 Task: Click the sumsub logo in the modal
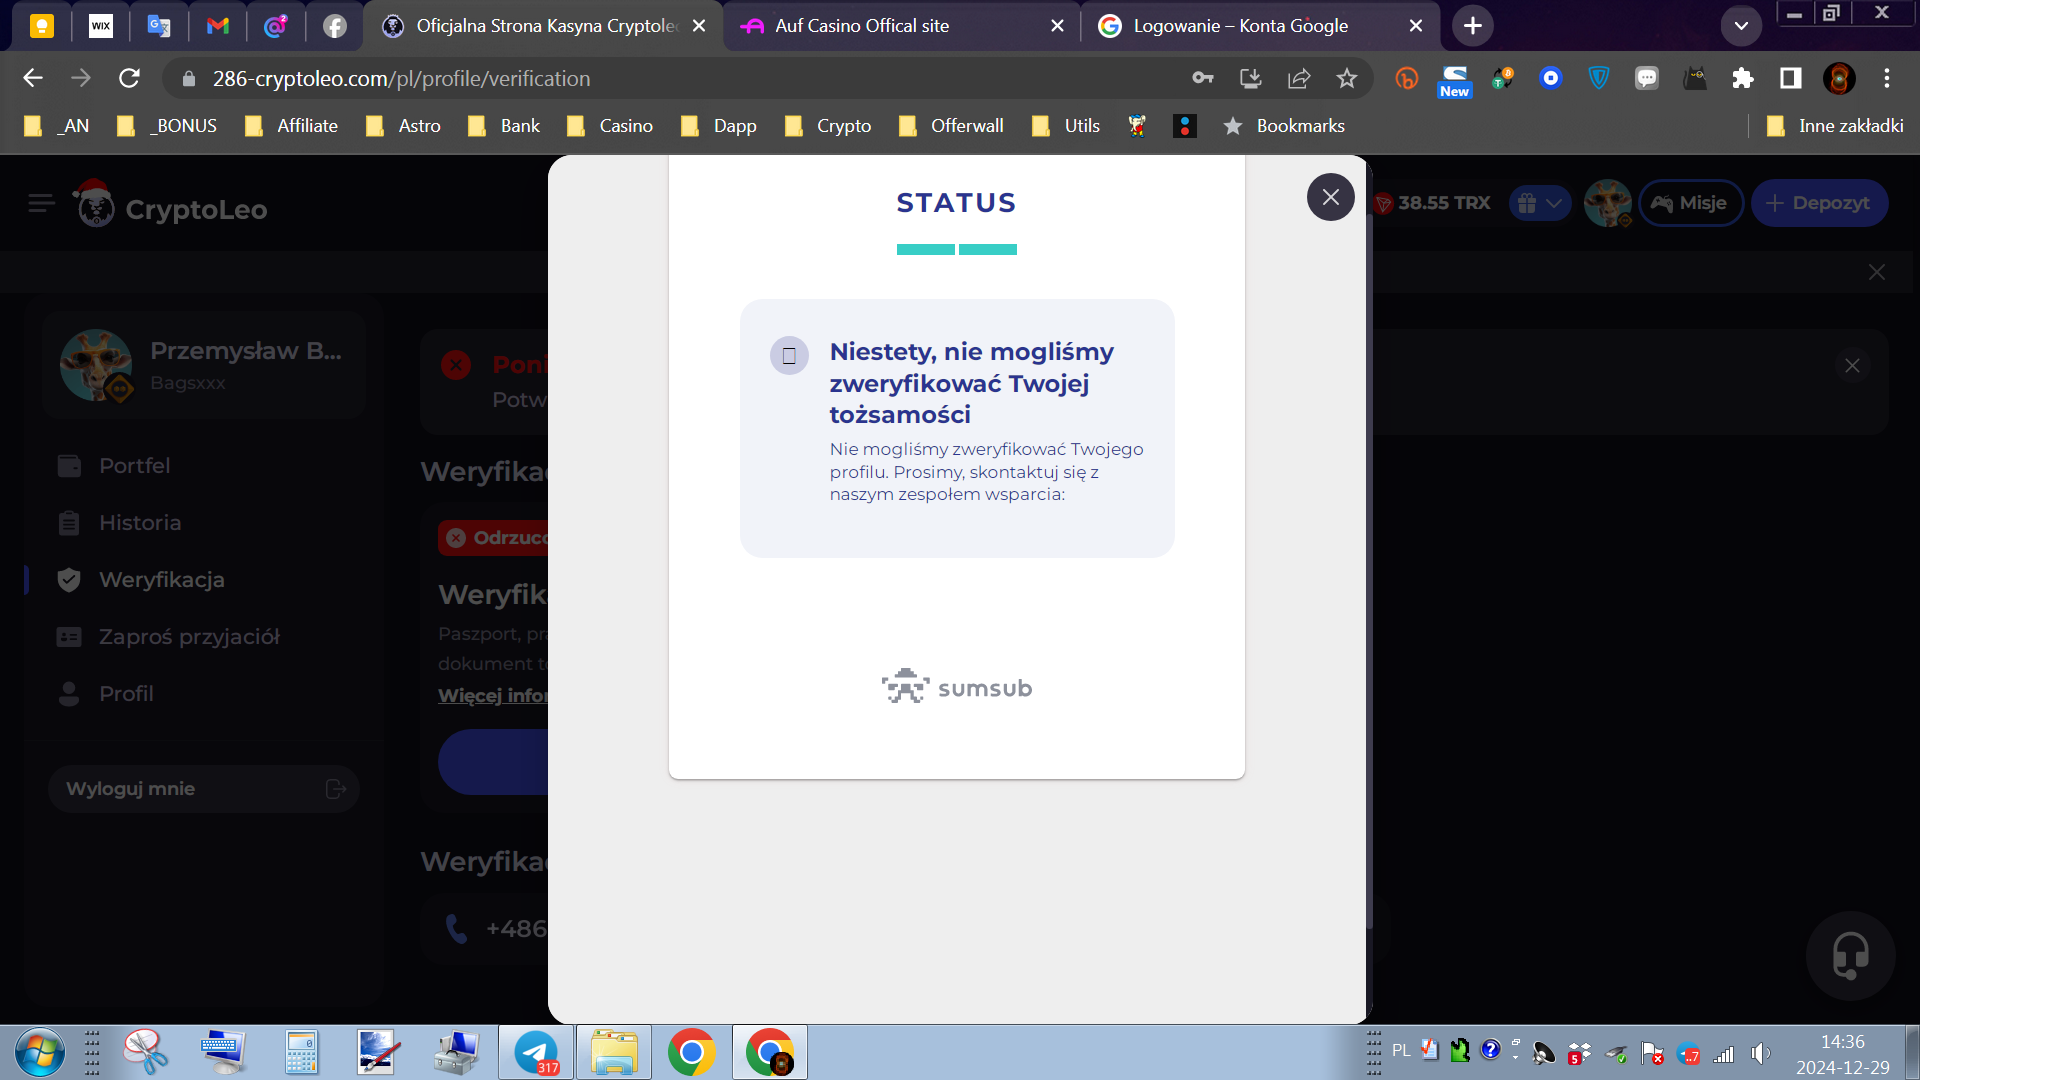pyautogui.click(x=955, y=687)
